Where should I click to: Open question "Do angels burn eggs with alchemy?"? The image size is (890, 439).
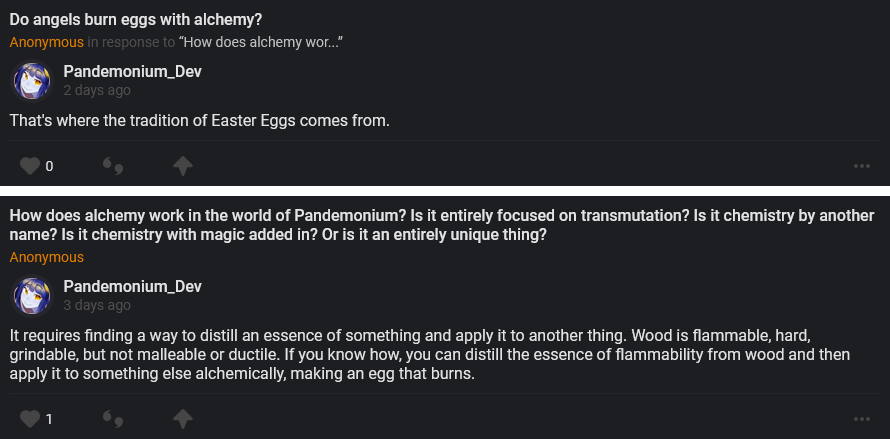(144, 19)
